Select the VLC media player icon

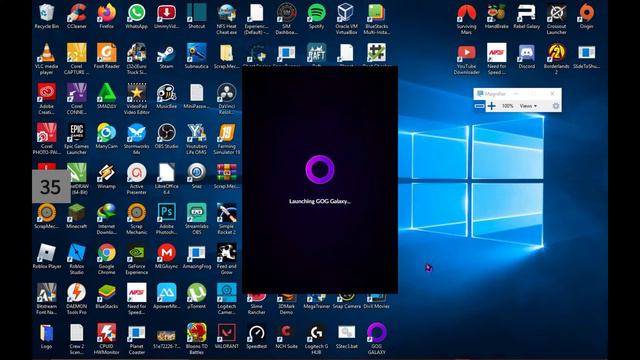click(x=47, y=59)
